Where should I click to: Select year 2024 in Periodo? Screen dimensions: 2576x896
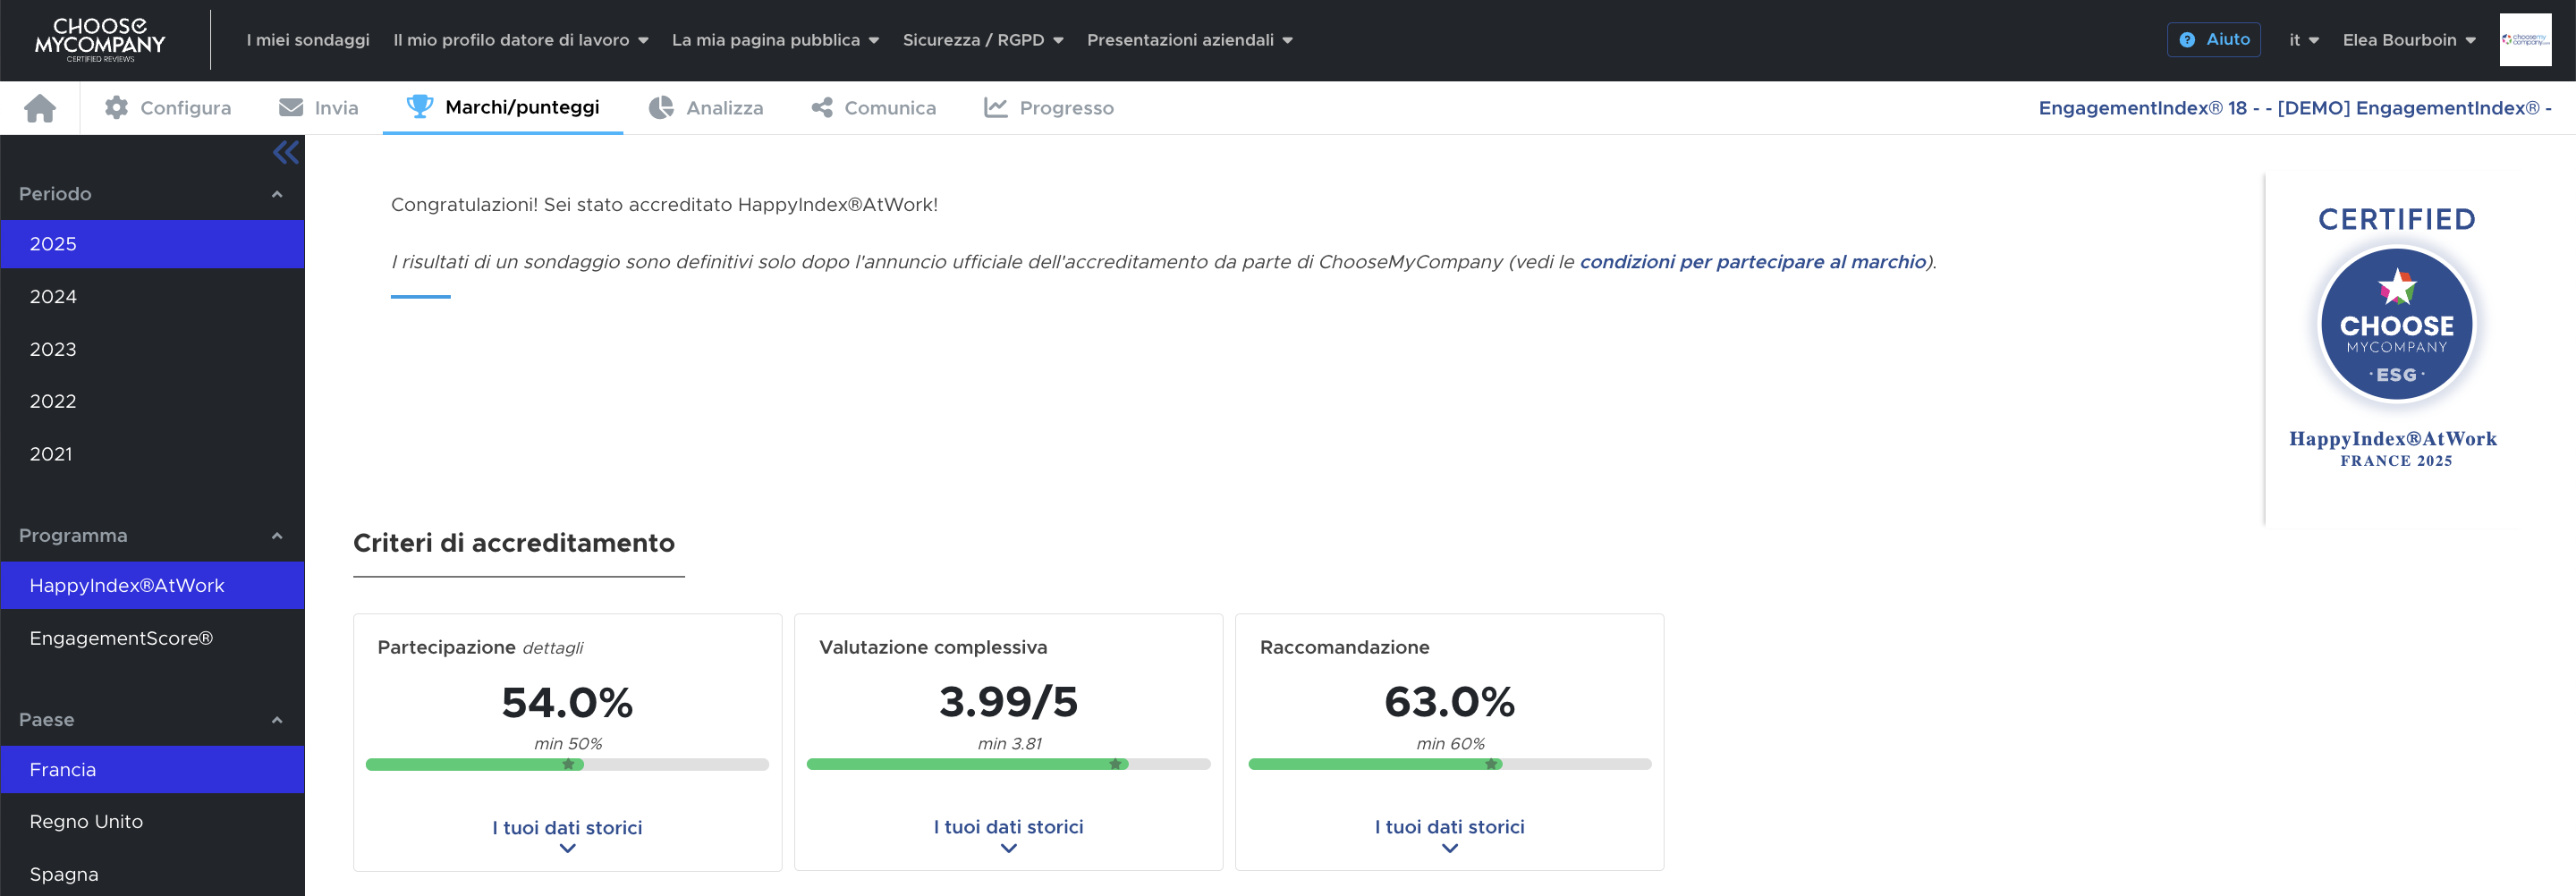pyautogui.click(x=53, y=297)
